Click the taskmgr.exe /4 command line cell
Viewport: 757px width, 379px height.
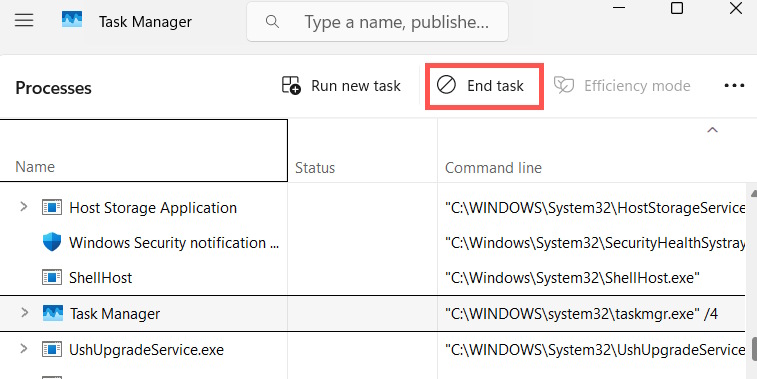[581, 314]
